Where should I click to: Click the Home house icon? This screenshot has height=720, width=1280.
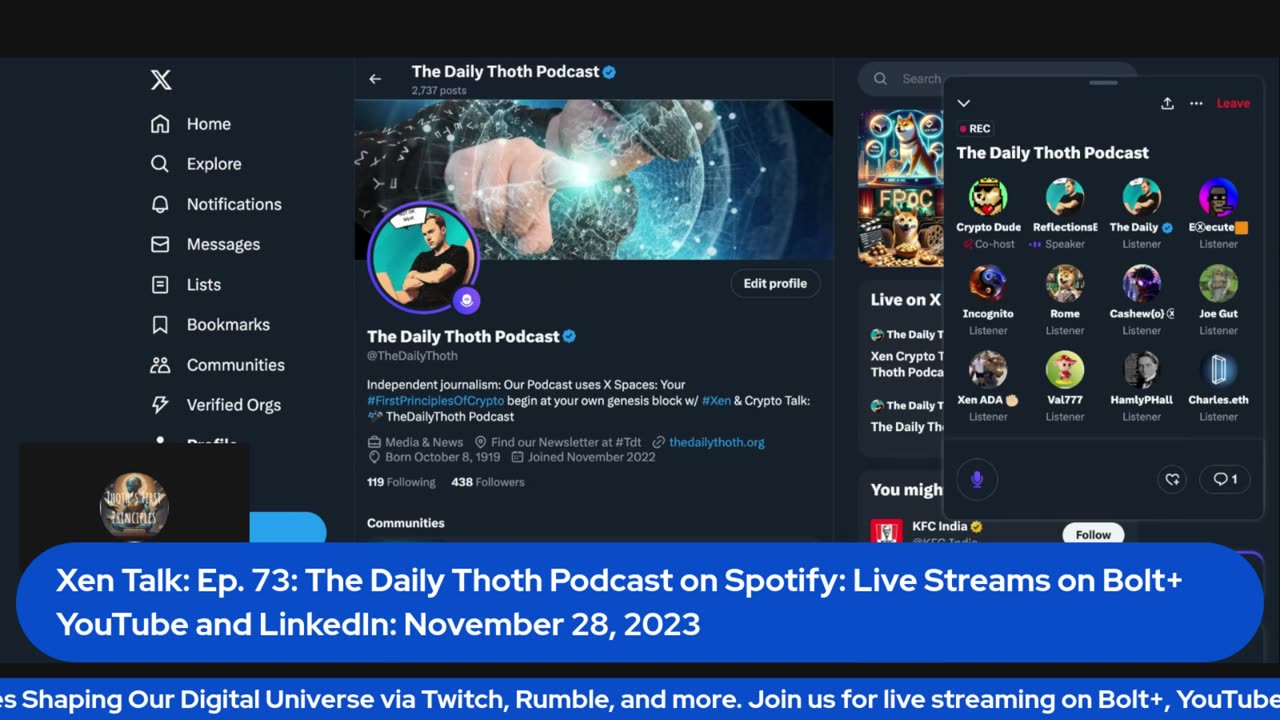(160, 124)
